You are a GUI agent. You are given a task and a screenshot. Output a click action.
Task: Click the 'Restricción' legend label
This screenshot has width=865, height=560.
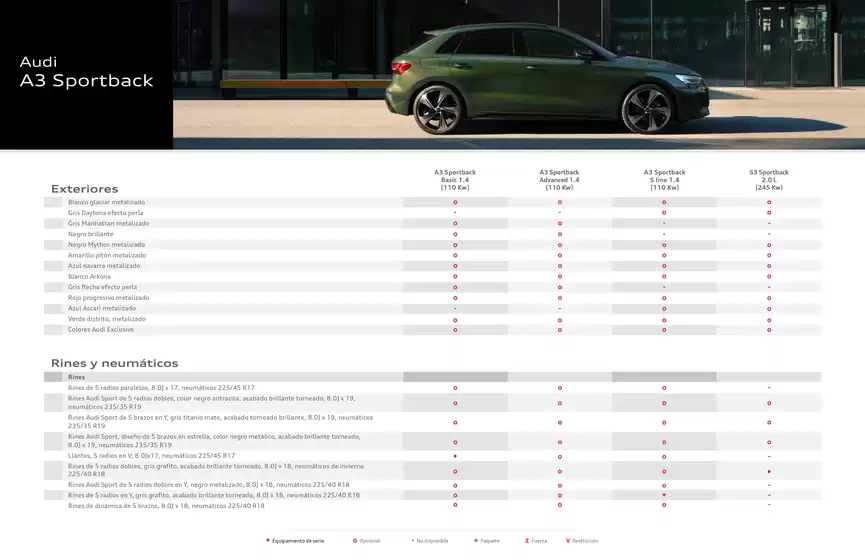point(585,541)
